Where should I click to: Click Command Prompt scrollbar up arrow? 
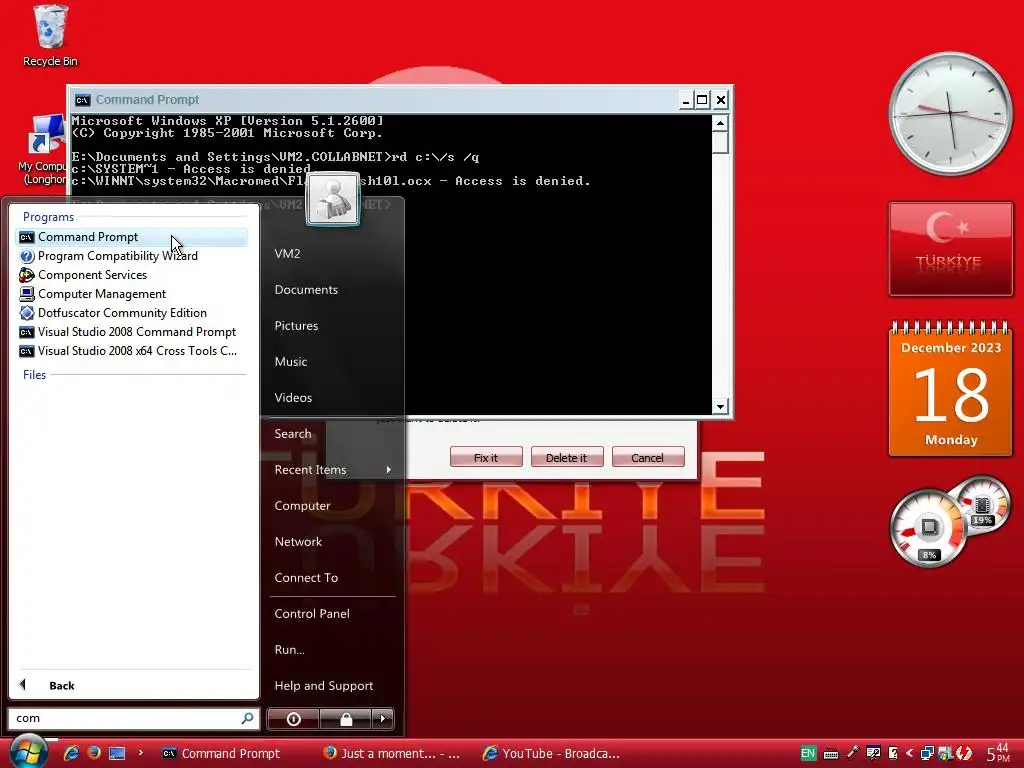[720, 122]
